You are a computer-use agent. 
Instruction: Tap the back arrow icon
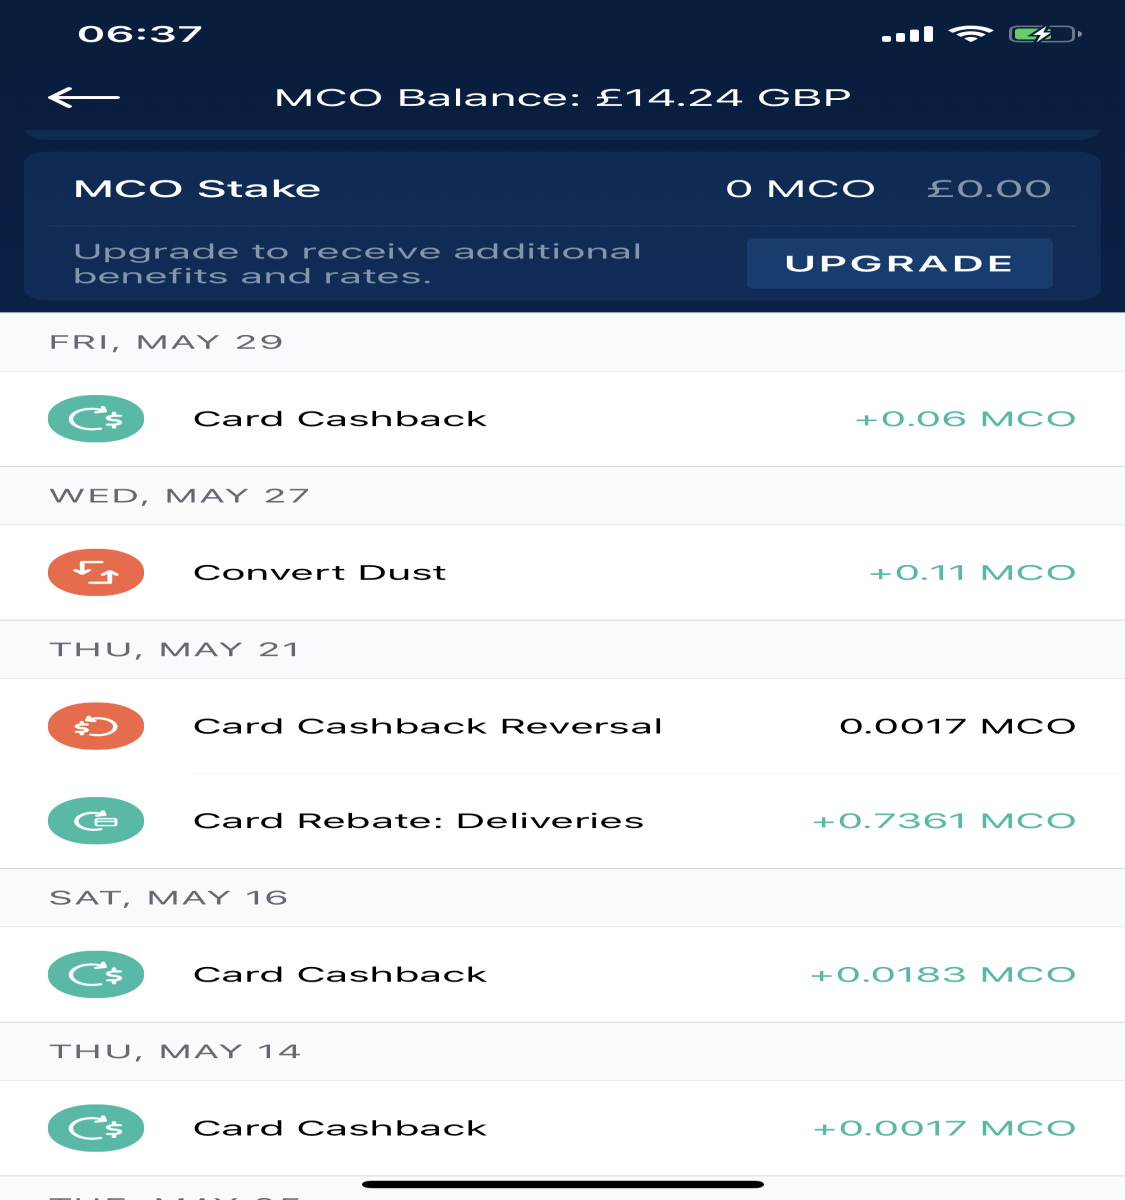(84, 97)
